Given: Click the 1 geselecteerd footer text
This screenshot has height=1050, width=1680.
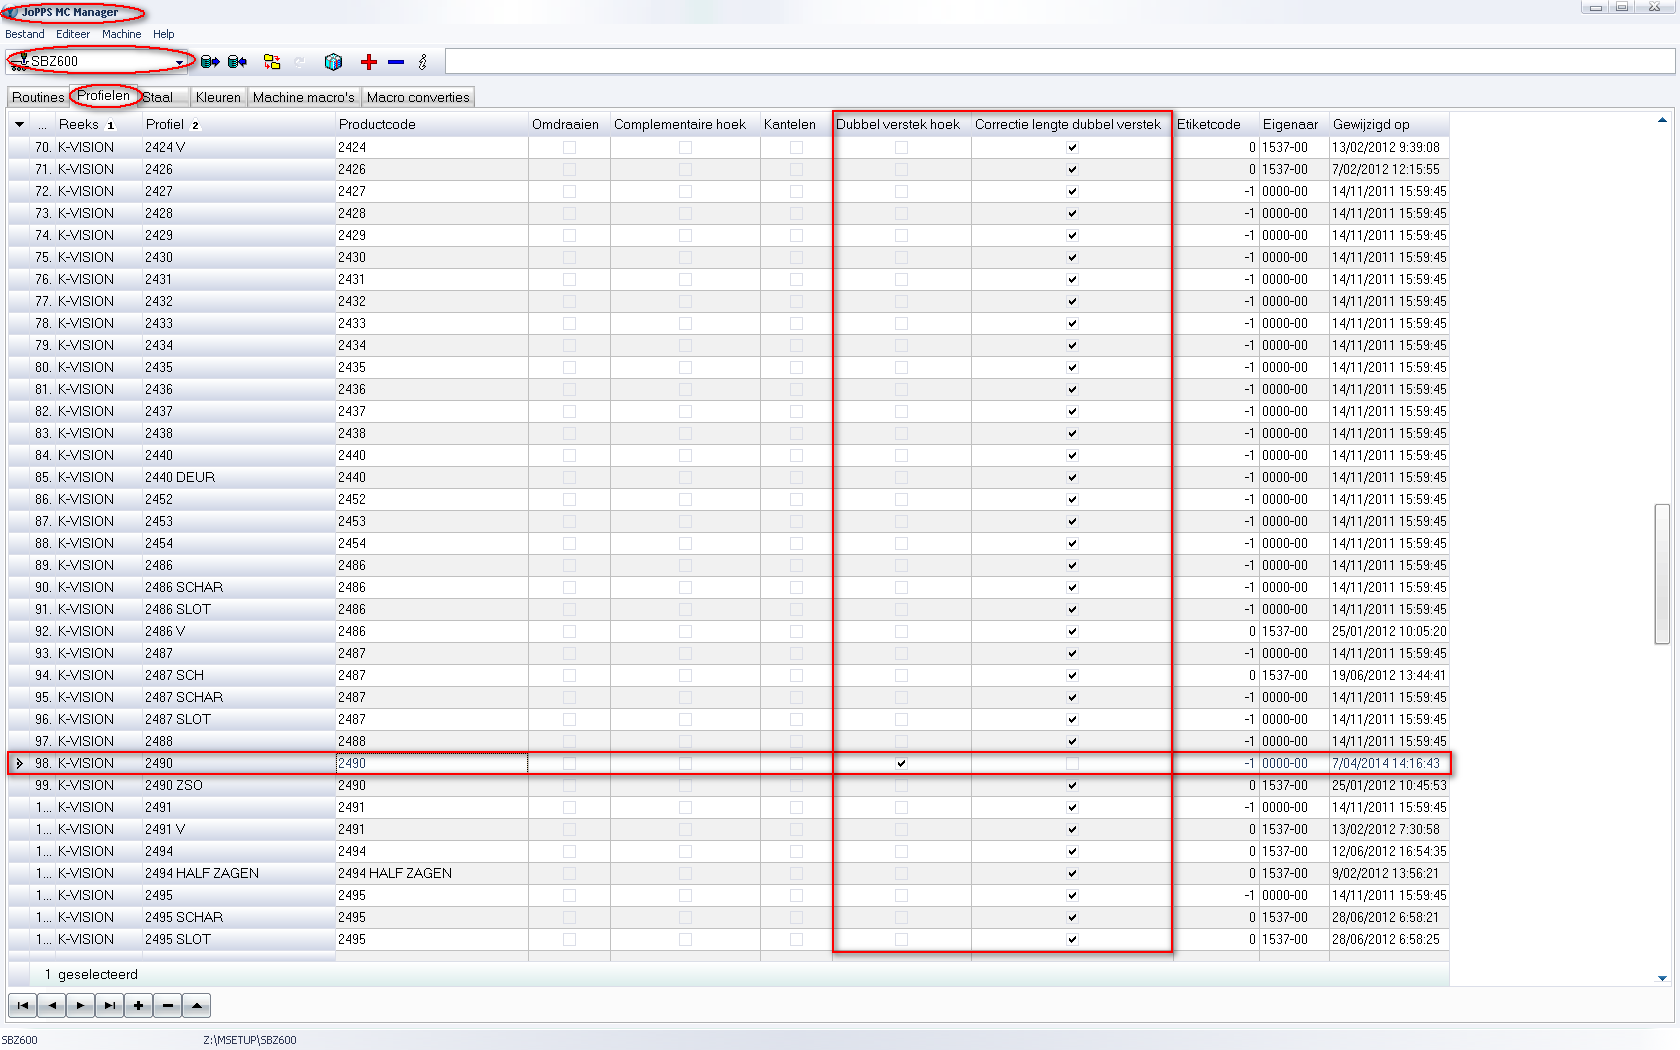Looking at the screenshot, I should click(x=91, y=974).
